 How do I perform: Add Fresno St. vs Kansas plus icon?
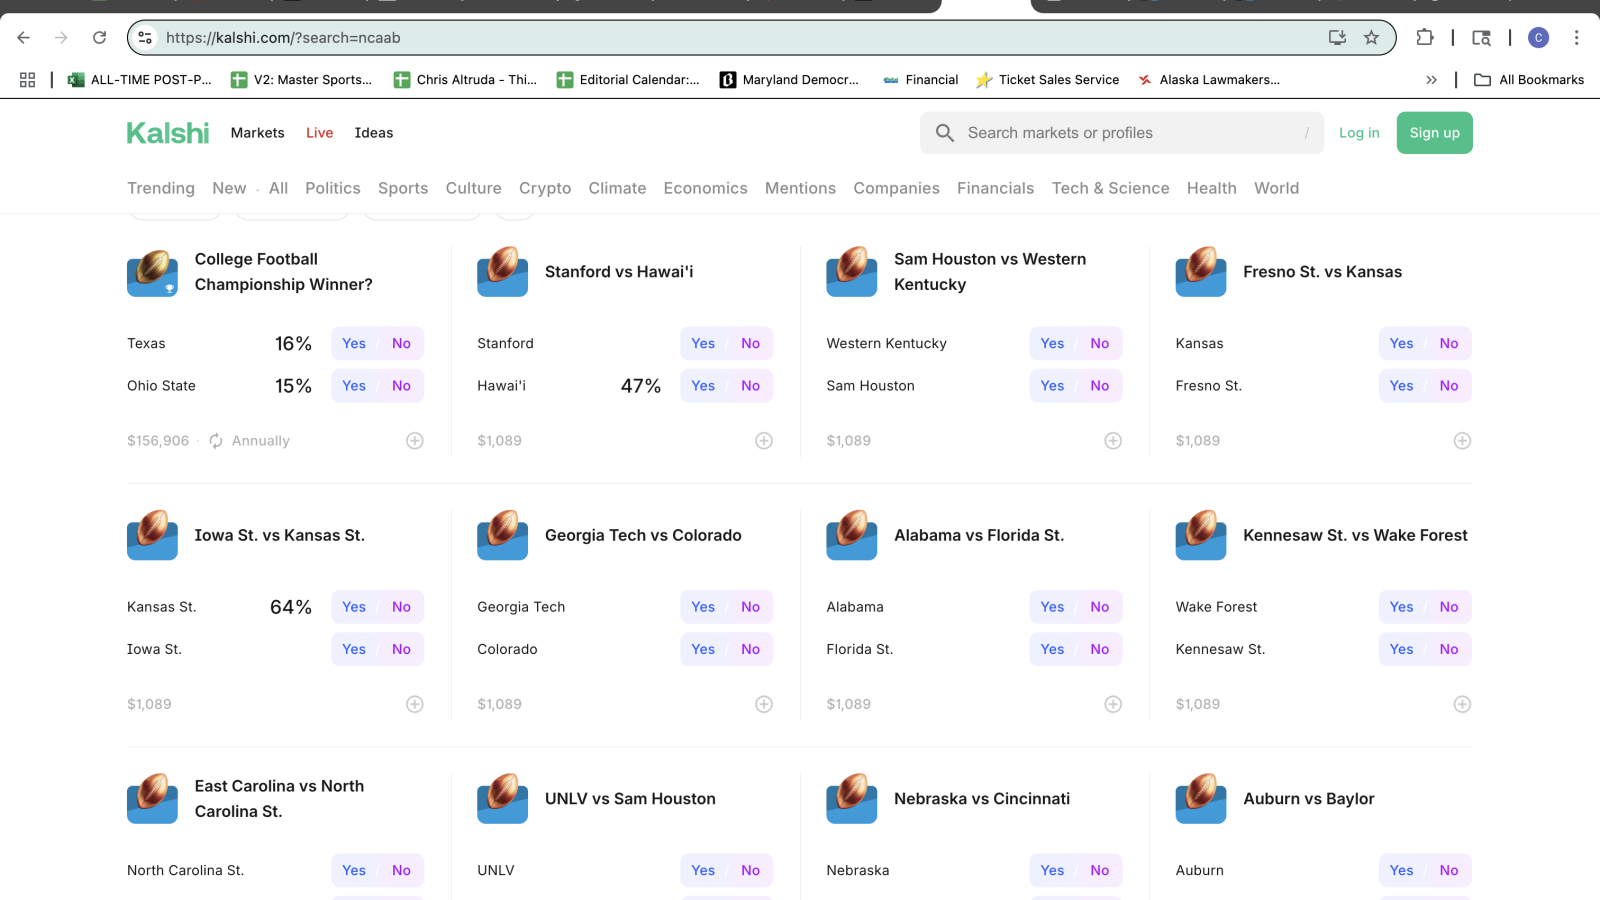[x=1462, y=441]
